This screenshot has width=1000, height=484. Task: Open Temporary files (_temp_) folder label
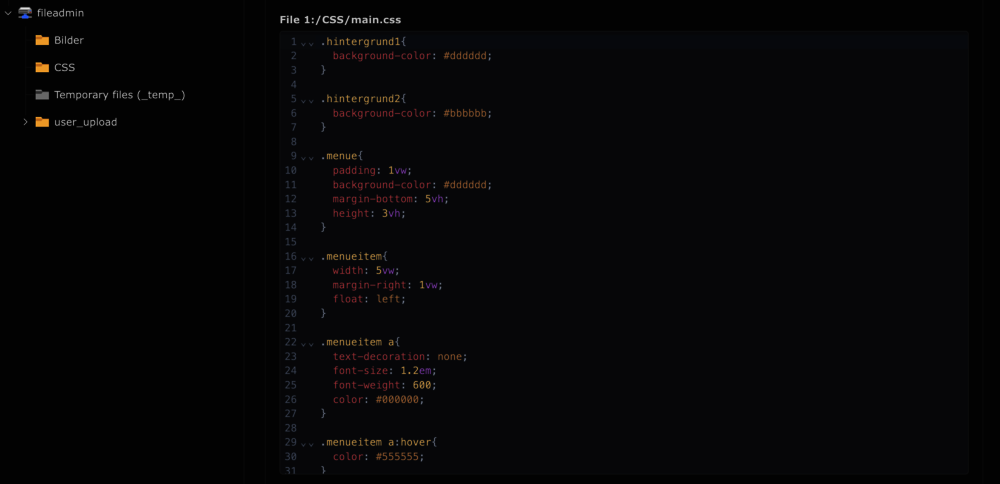(119, 95)
